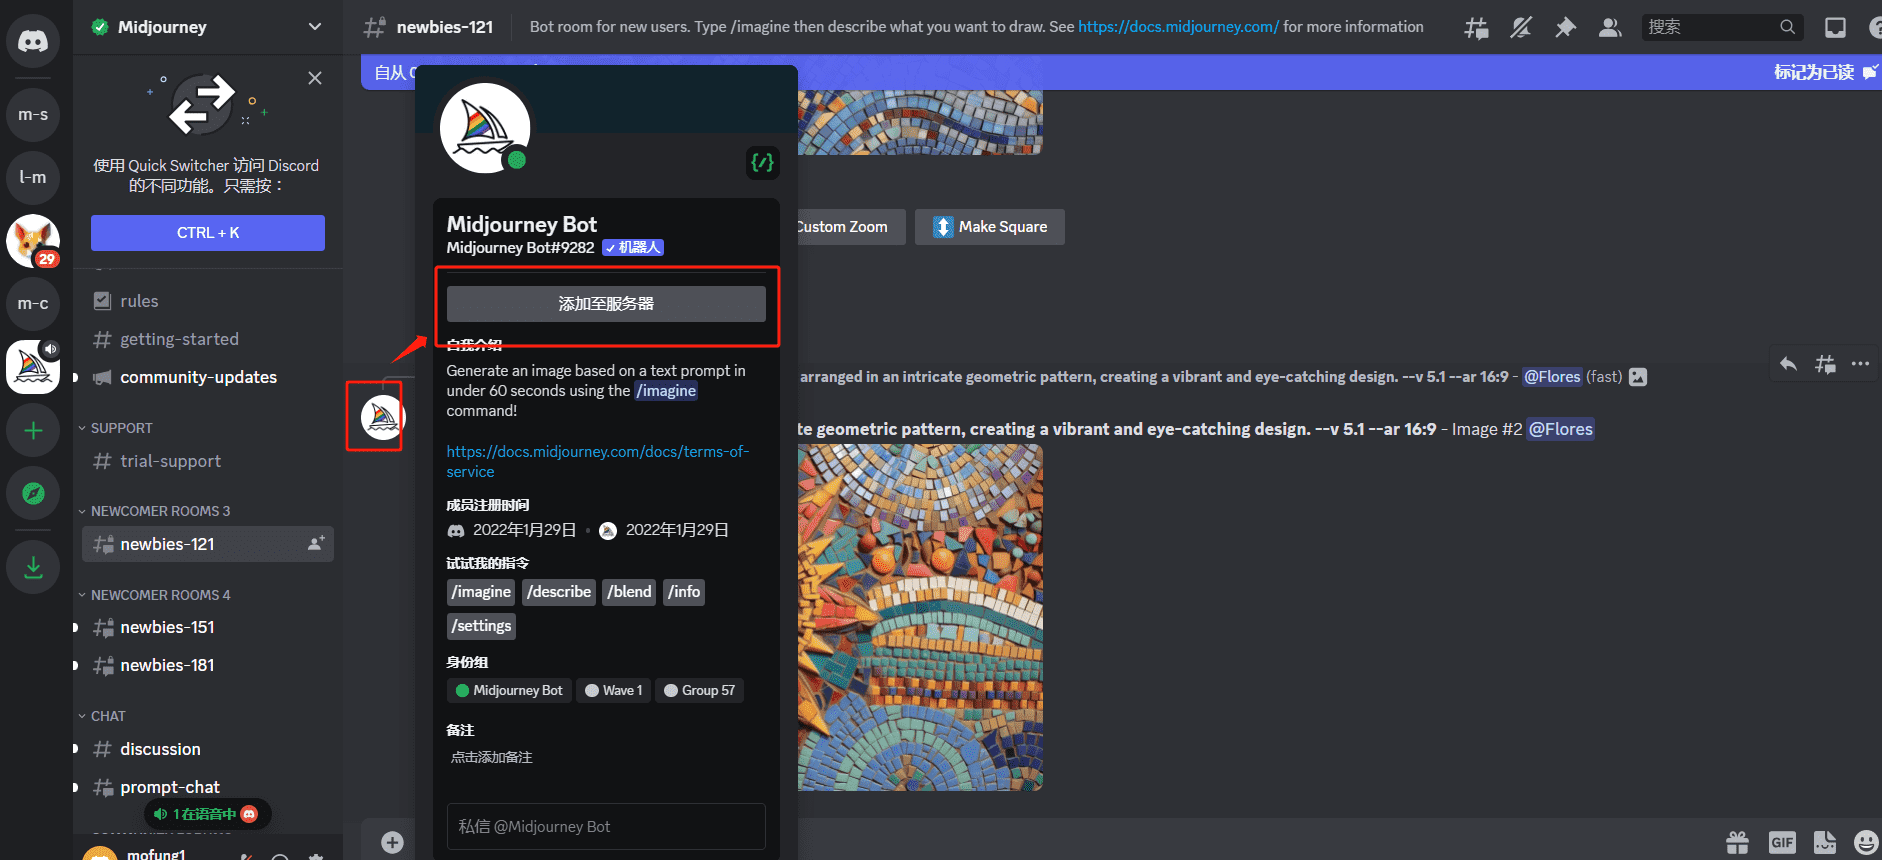1882x860 pixels.
Task: Click 点击添加备注 note field
Action: coord(491,757)
